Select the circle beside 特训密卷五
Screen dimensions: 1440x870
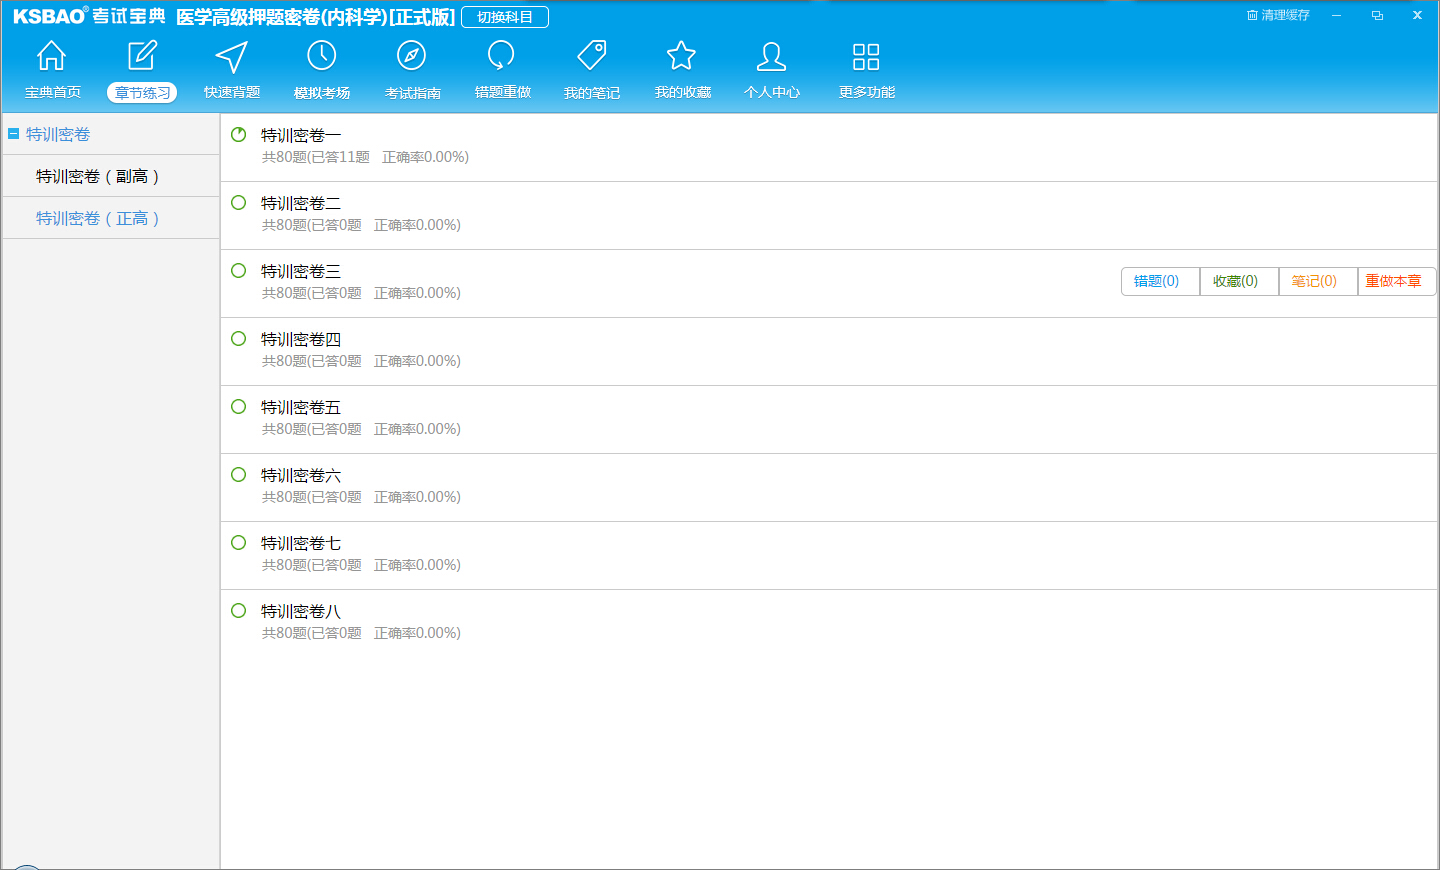click(x=238, y=406)
